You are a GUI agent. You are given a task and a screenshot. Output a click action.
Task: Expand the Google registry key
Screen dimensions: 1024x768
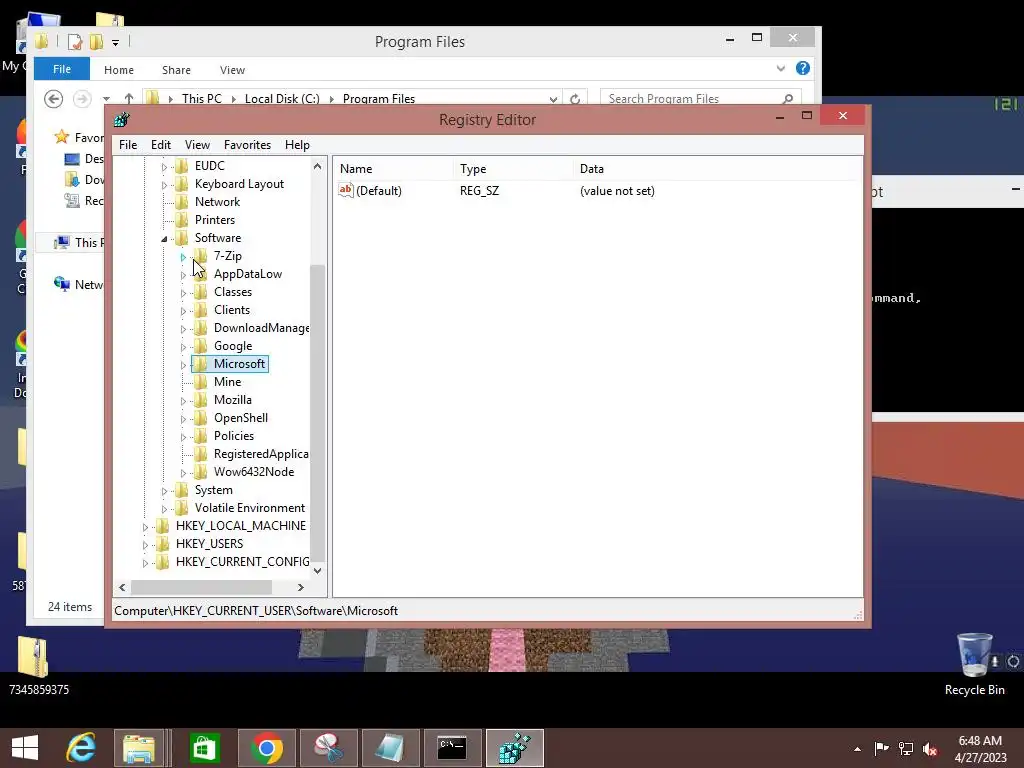pos(184,347)
